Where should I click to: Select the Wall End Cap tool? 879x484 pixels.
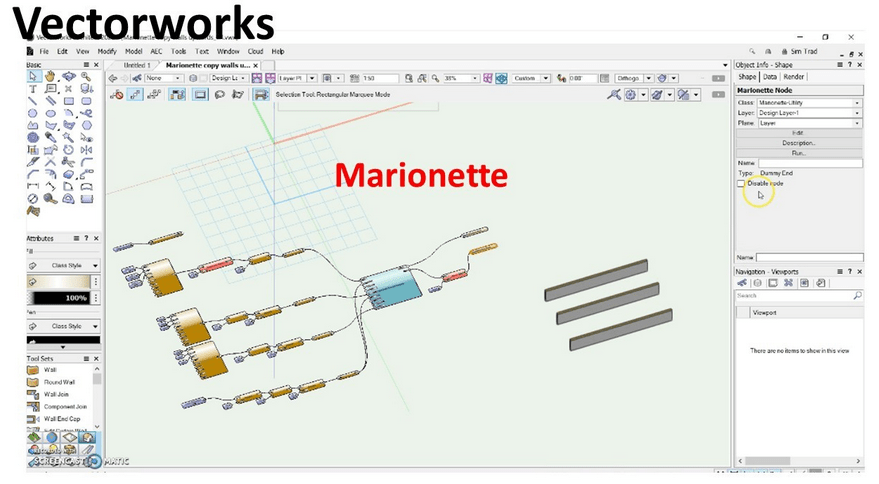point(60,418)
